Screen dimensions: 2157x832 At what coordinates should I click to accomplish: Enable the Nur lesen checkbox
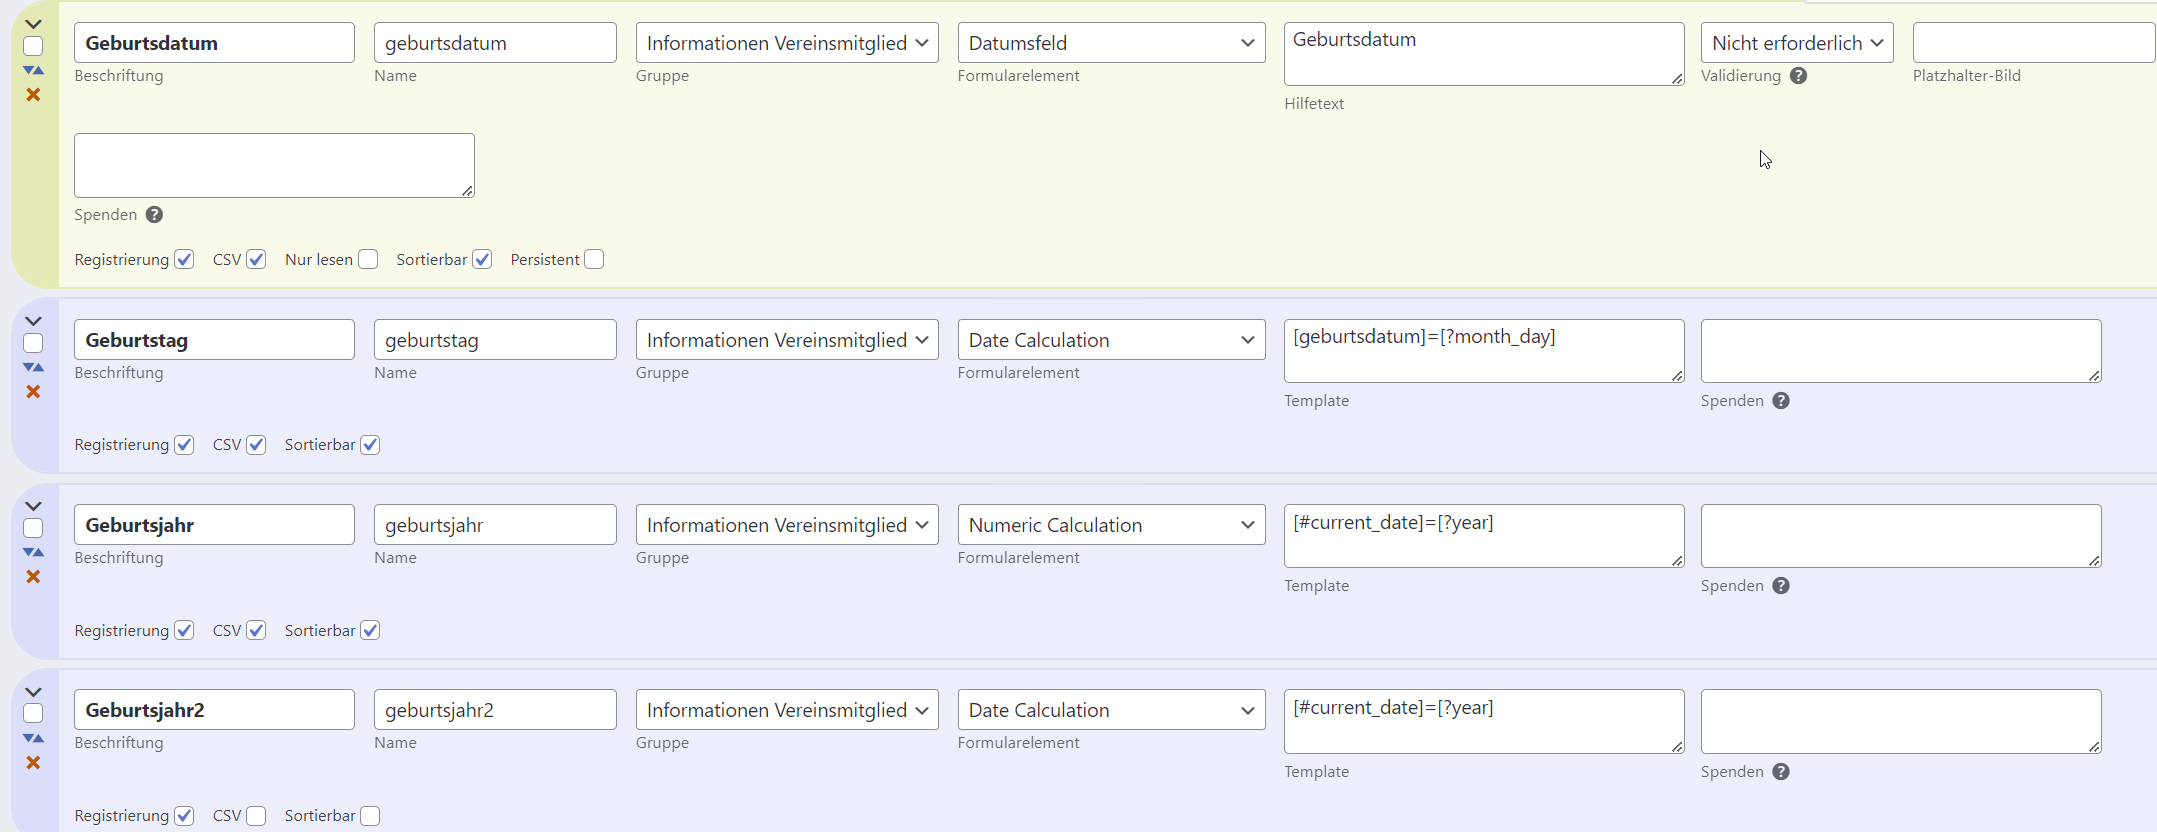(x=368, y=260)
